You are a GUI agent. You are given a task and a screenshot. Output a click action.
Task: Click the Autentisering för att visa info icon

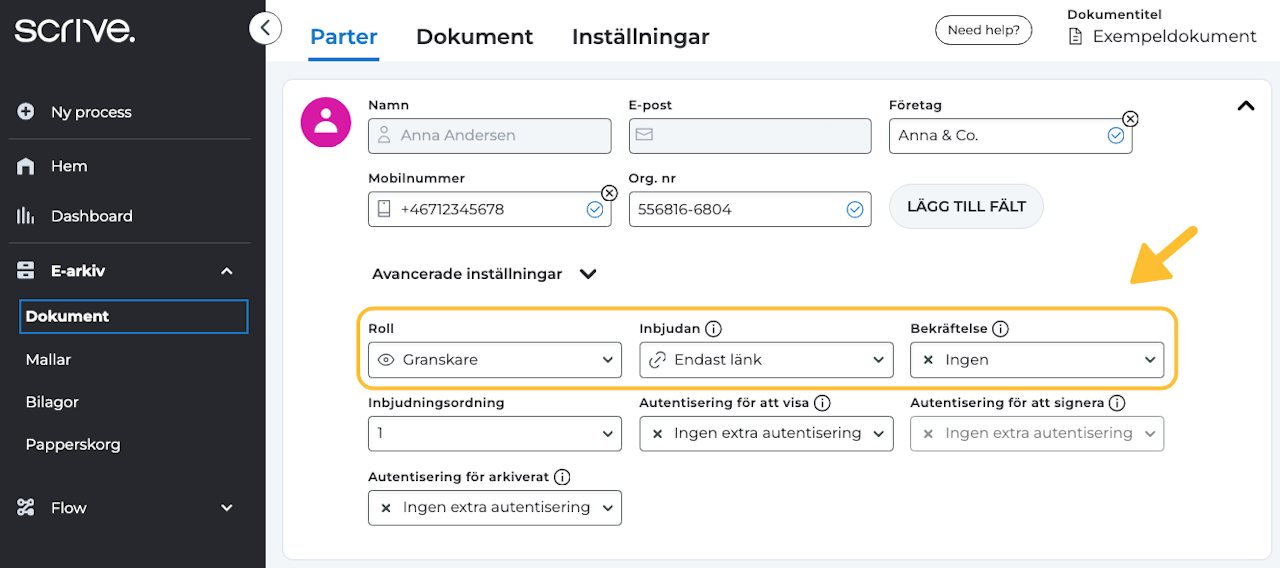pos(822,403)
